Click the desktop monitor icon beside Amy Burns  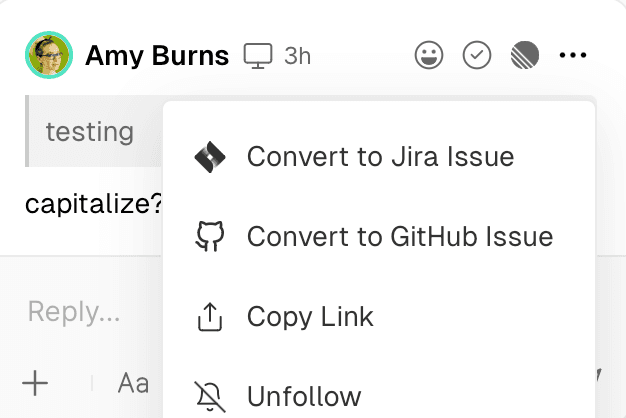click(258, 55)
